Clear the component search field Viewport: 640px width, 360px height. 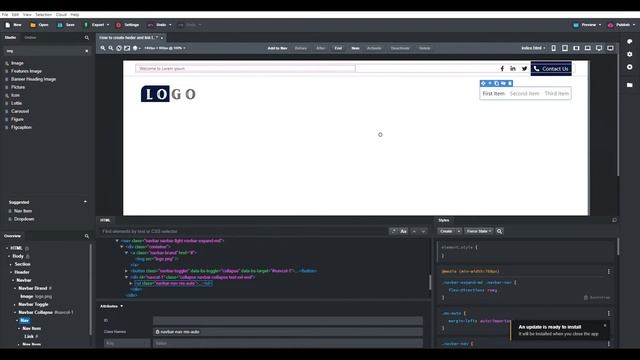click(87, 51)
